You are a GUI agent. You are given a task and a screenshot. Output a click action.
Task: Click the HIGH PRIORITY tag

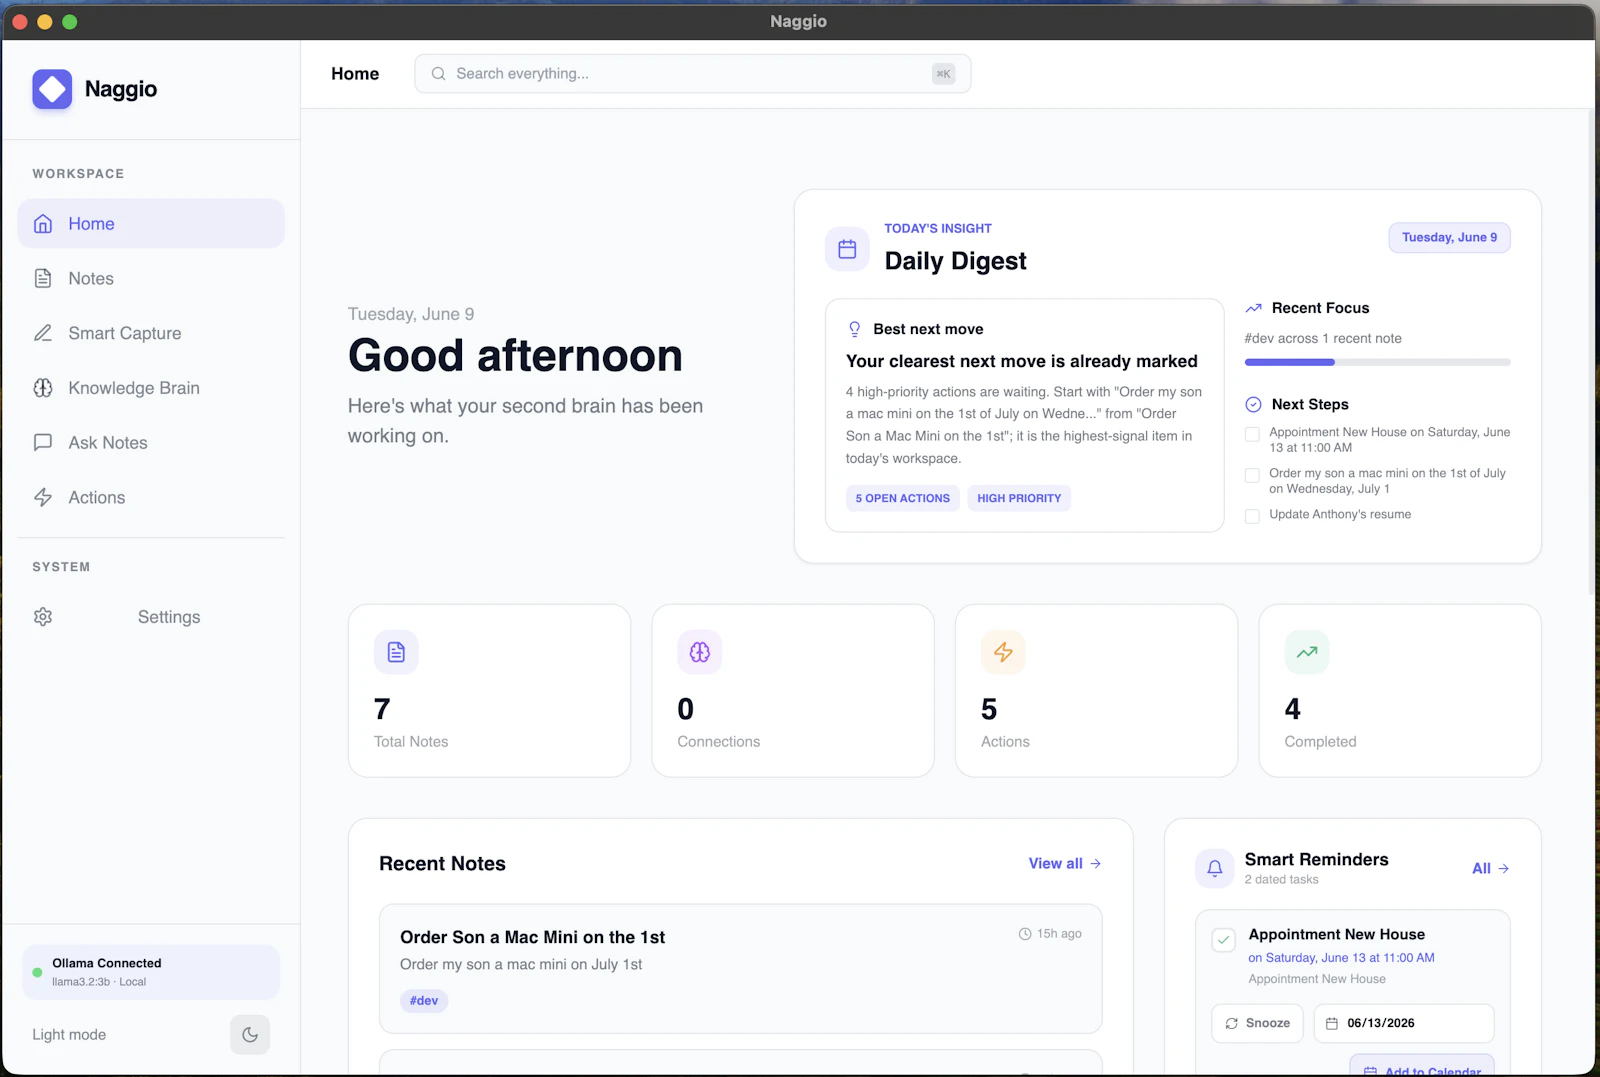(1019, 498)
